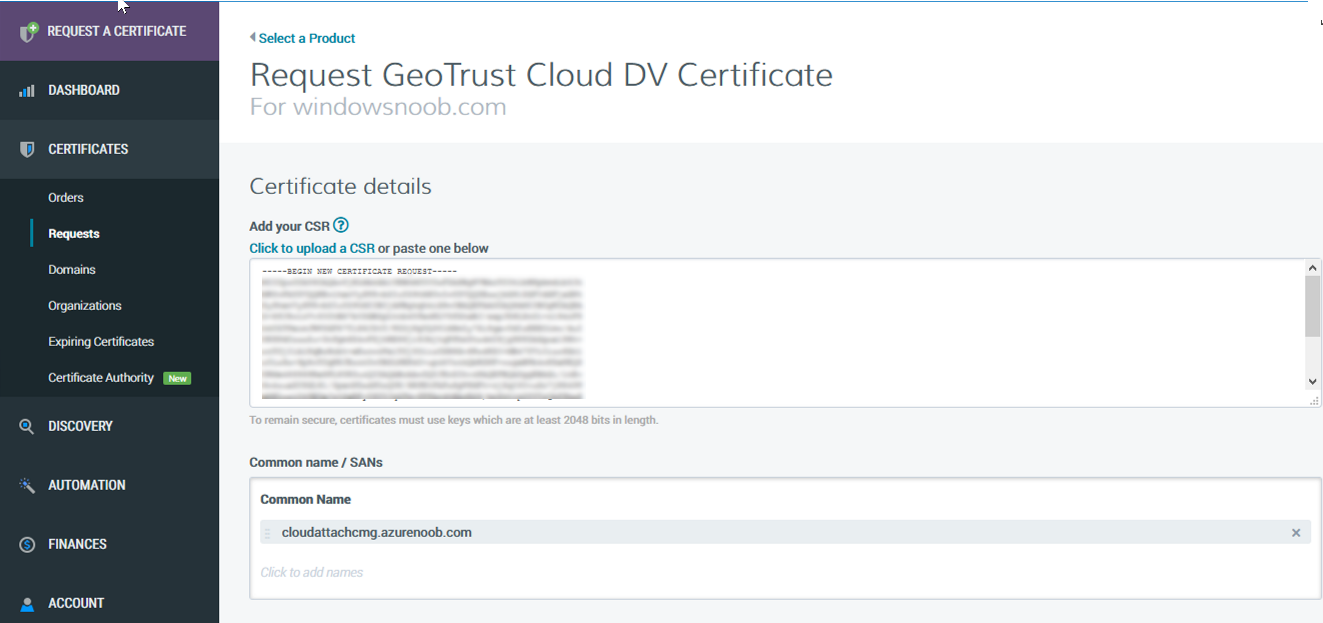Click the back arrow before Select a Product
This screenshot has height=623, width=1323.
(x=253, y=38)
